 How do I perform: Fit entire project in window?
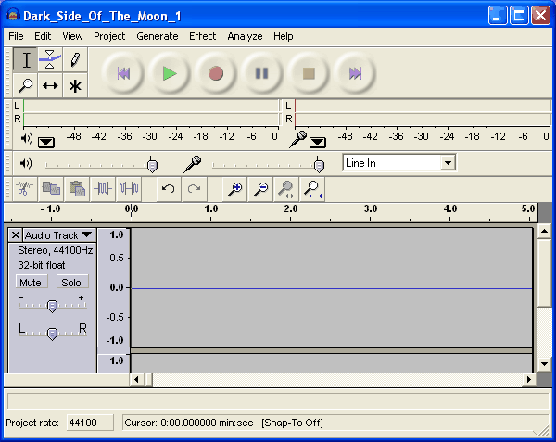[x=312, y=189]
